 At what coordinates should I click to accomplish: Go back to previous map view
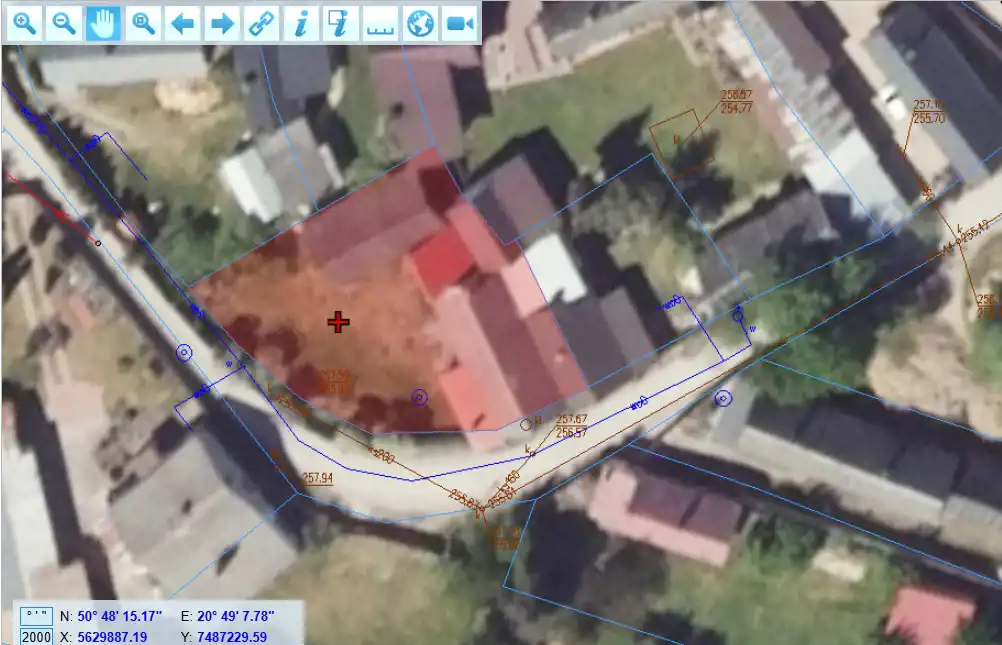pyautogui.click(x=182, y=24)
